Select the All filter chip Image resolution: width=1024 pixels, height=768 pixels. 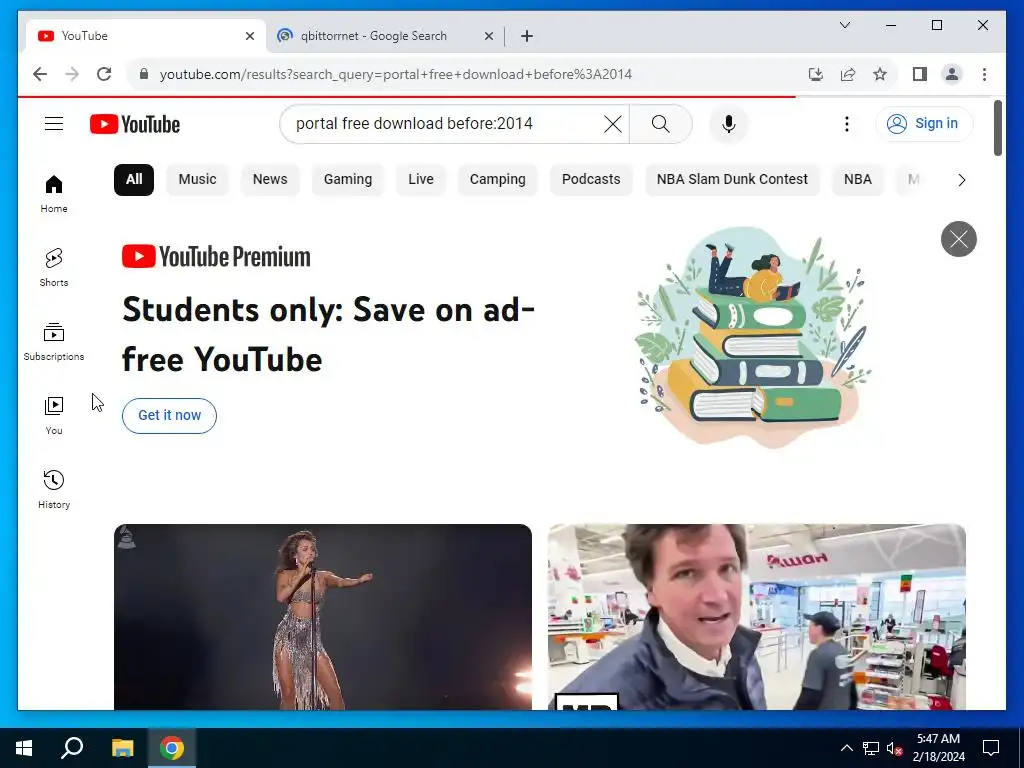click(x=134, y=180)
